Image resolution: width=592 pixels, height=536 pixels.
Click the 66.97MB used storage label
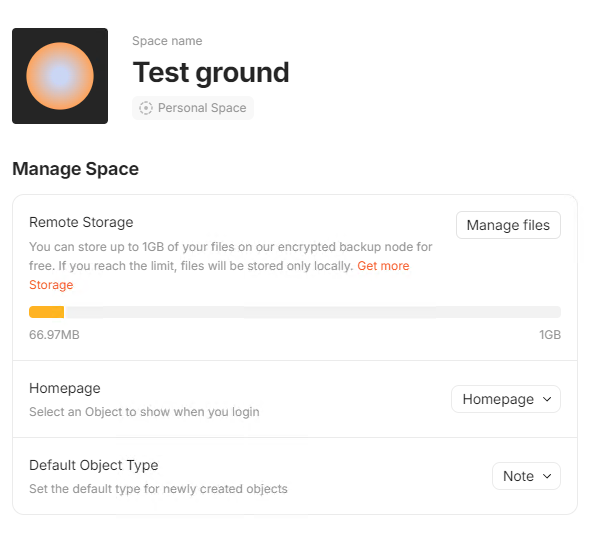[x=54, y=335]
